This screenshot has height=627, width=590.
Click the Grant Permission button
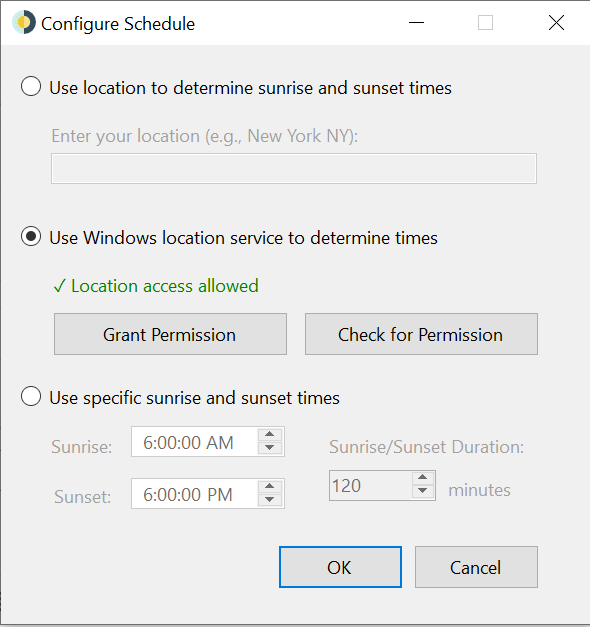click(x=170, y=334)
